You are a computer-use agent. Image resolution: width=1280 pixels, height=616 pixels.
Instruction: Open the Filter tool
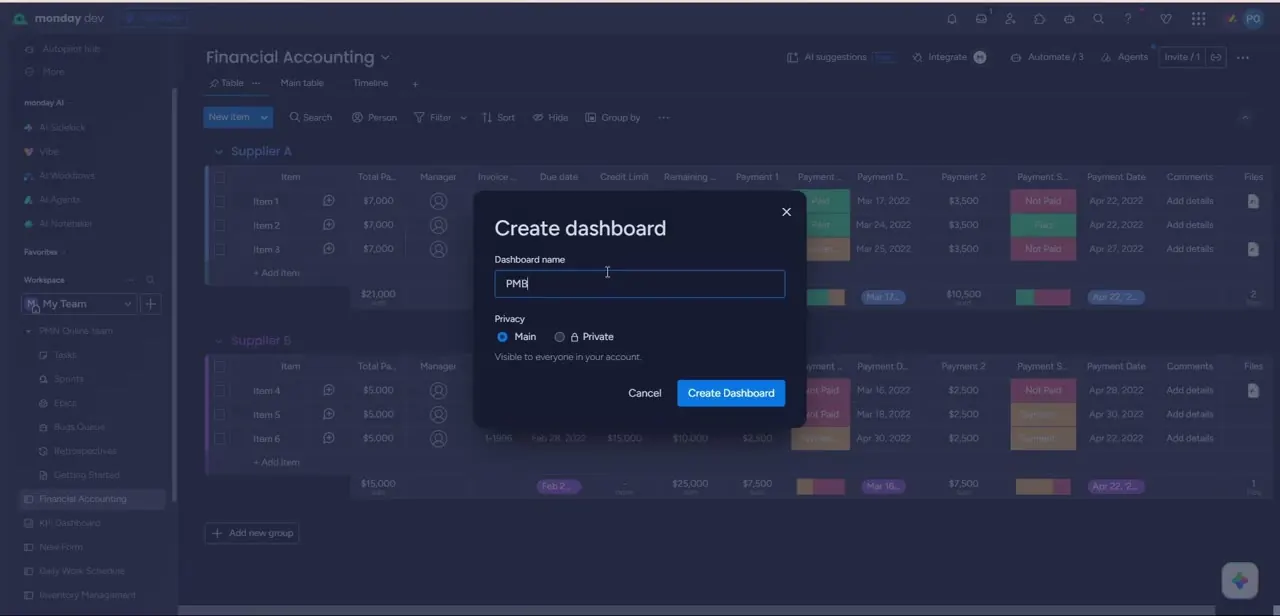433,117
